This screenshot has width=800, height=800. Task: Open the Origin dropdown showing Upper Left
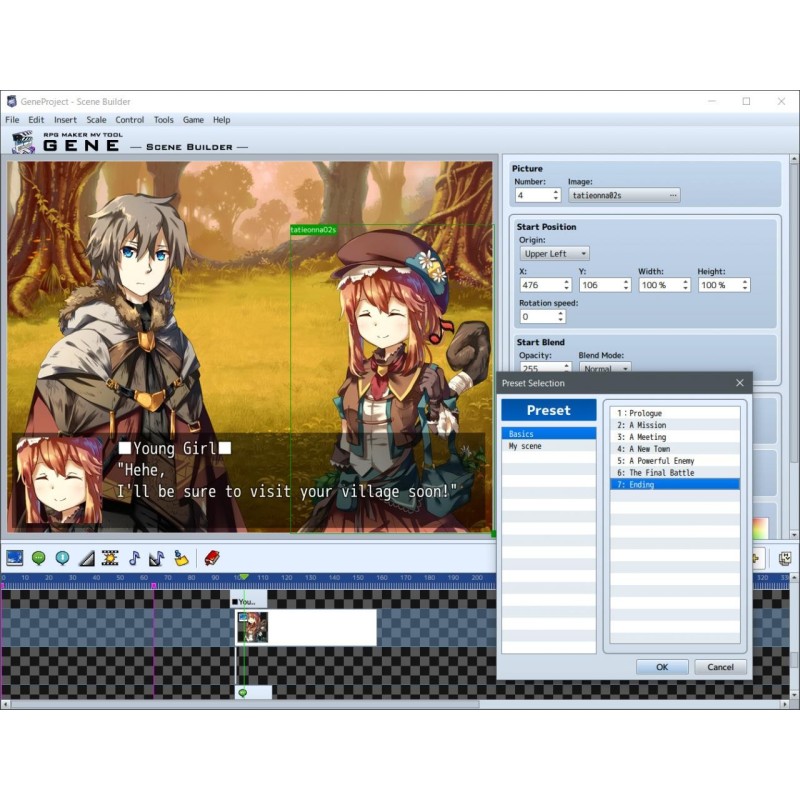[x=554, y=254]
